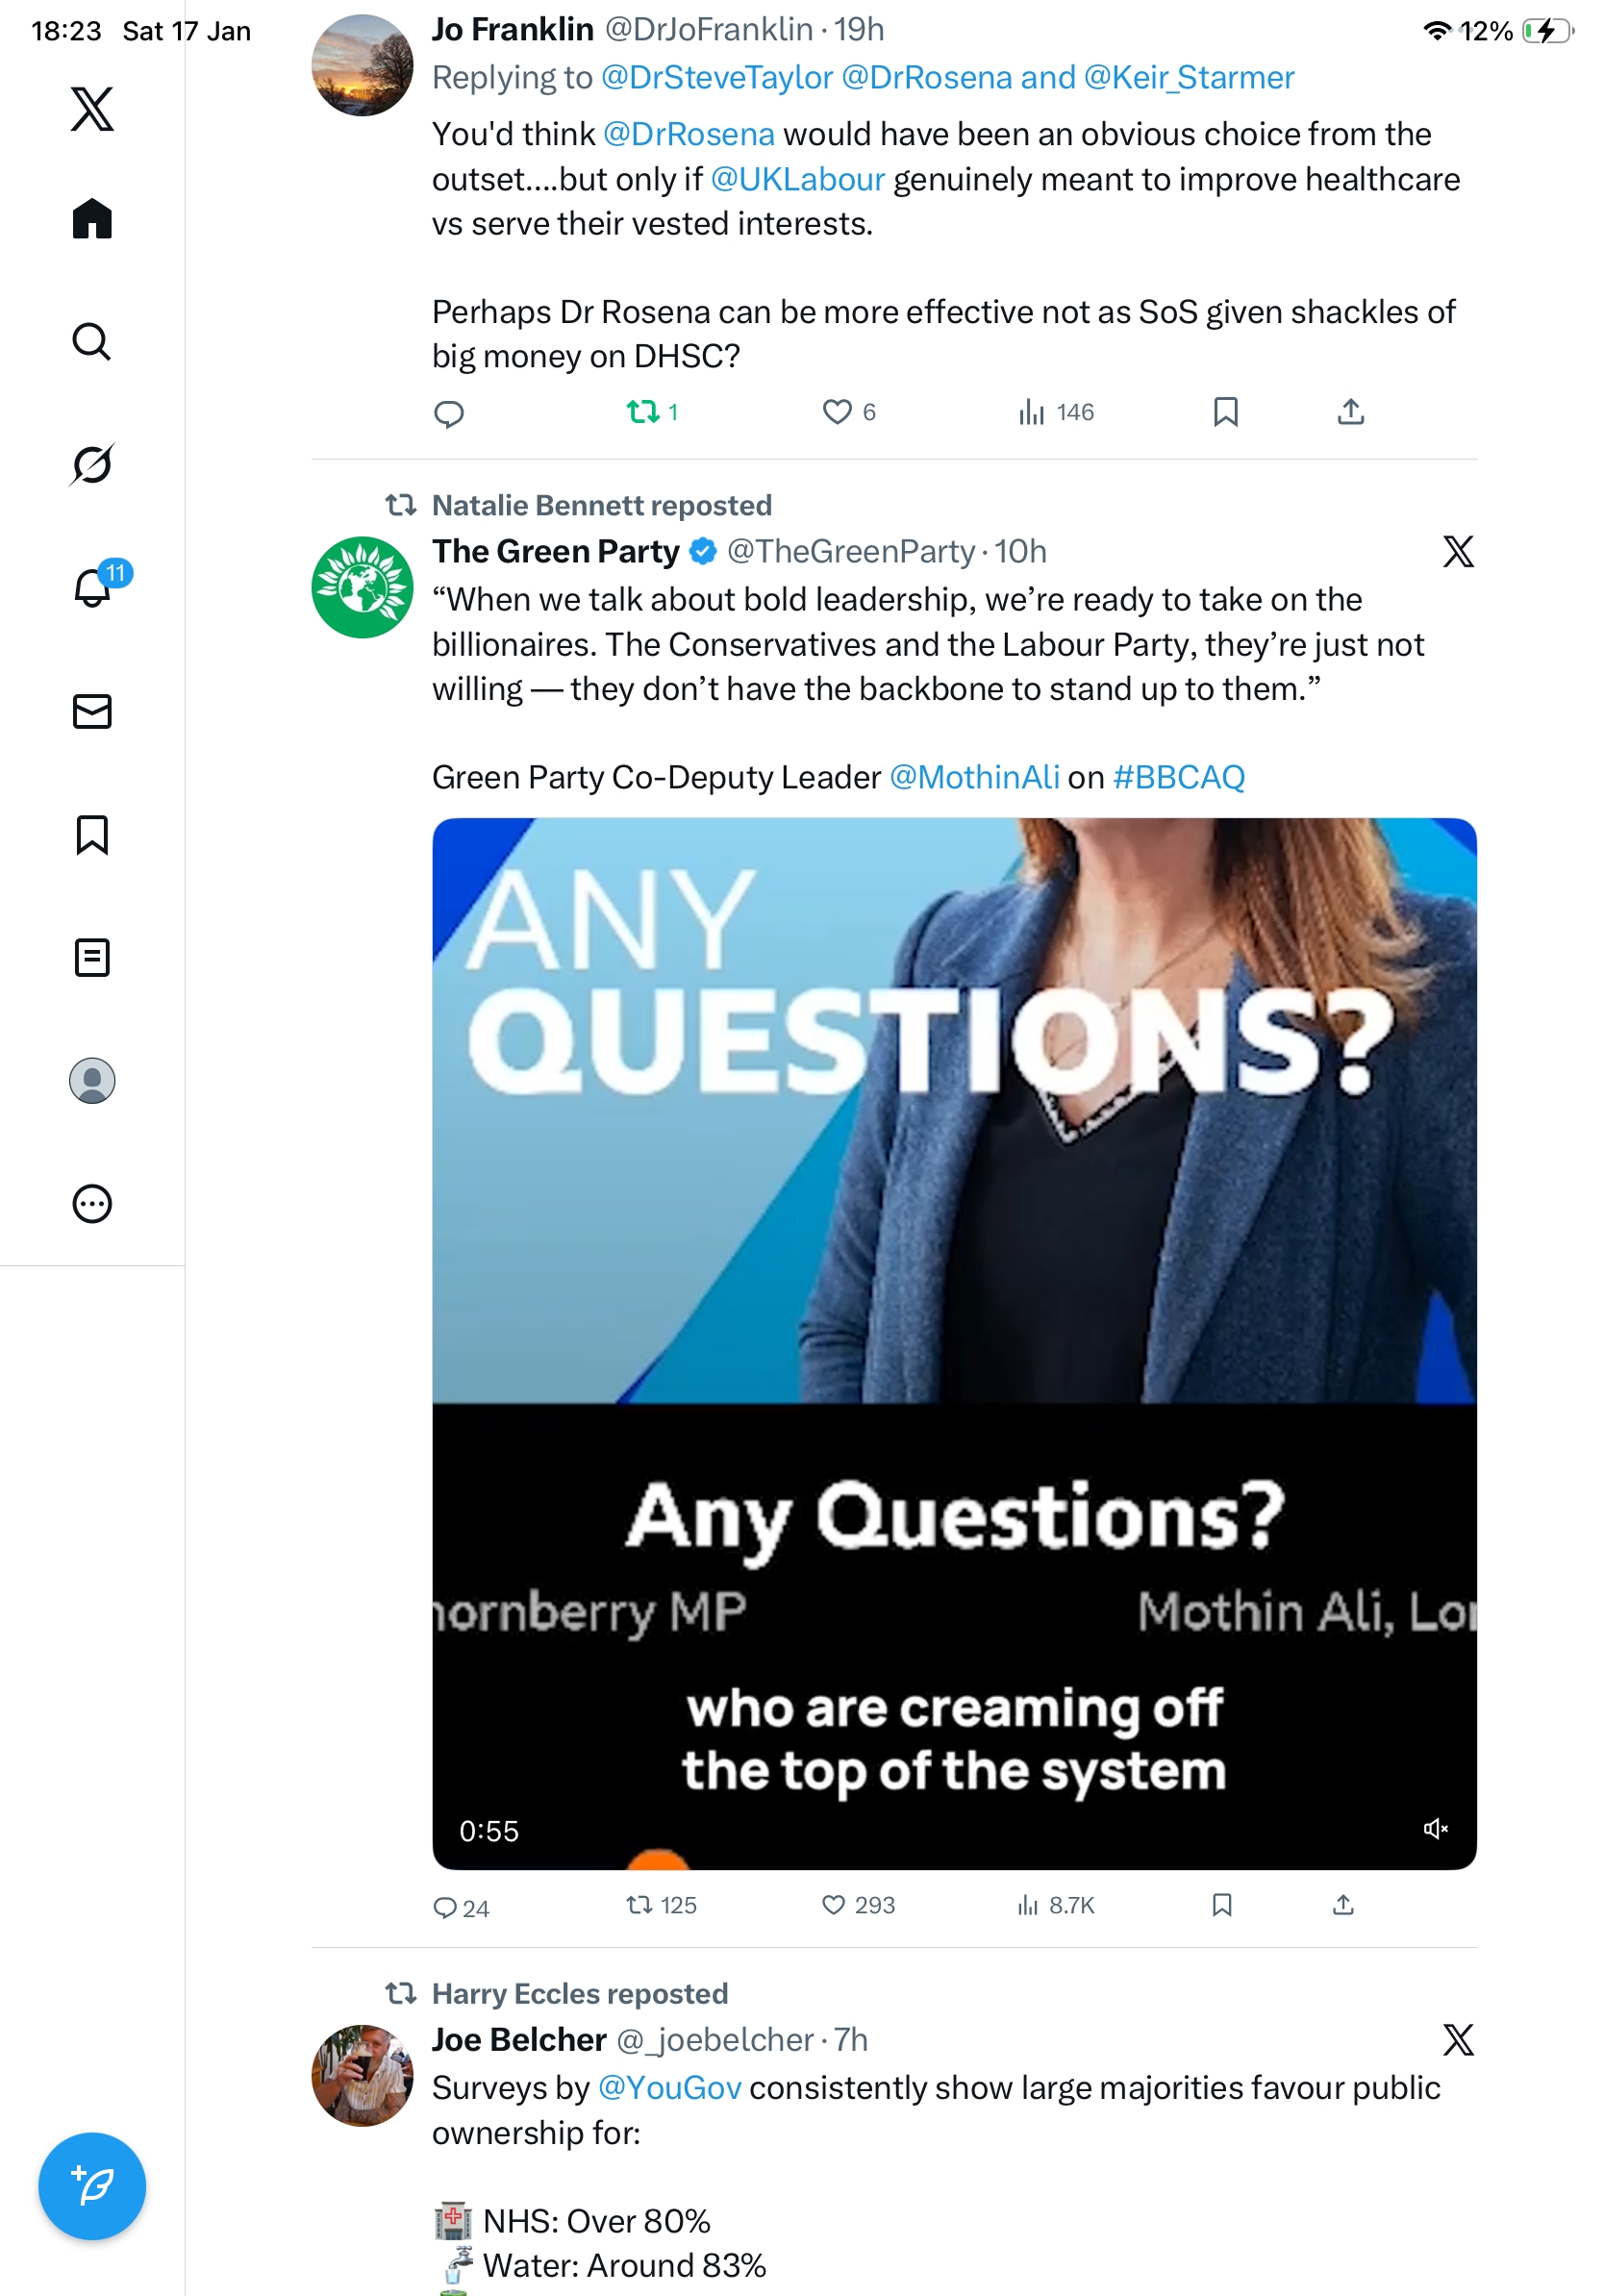Open Bookmarks from the sidebar
This screenshot has height=2296, width=1604.
[x=92, y=834]
